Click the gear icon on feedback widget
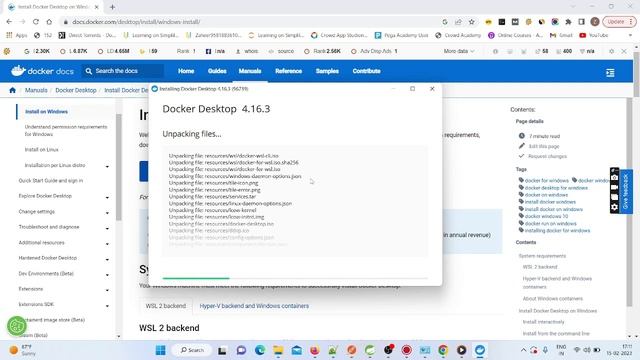The width and height of the screenshot is (640, 360). (614, 207)
